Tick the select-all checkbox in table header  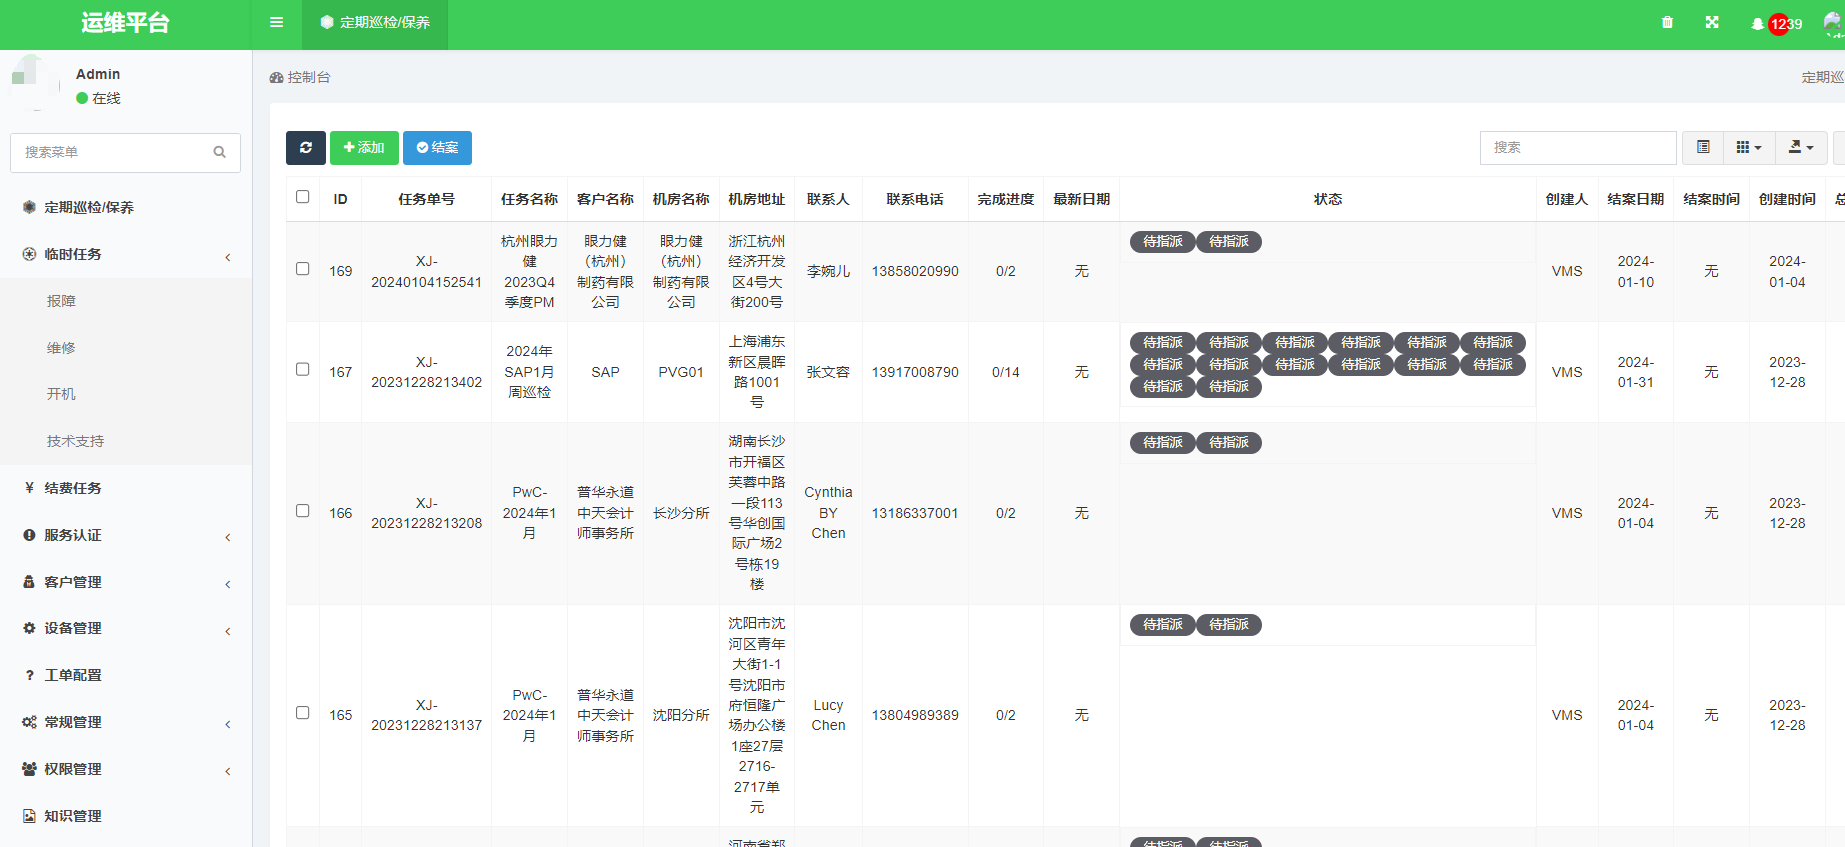(x=303, y=197)
